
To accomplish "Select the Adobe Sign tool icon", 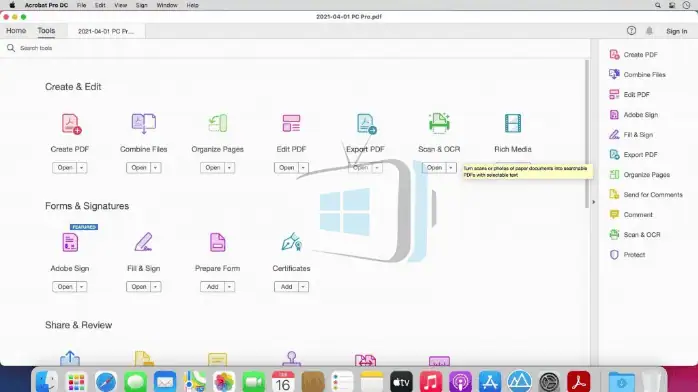I will tap(70, 242).
